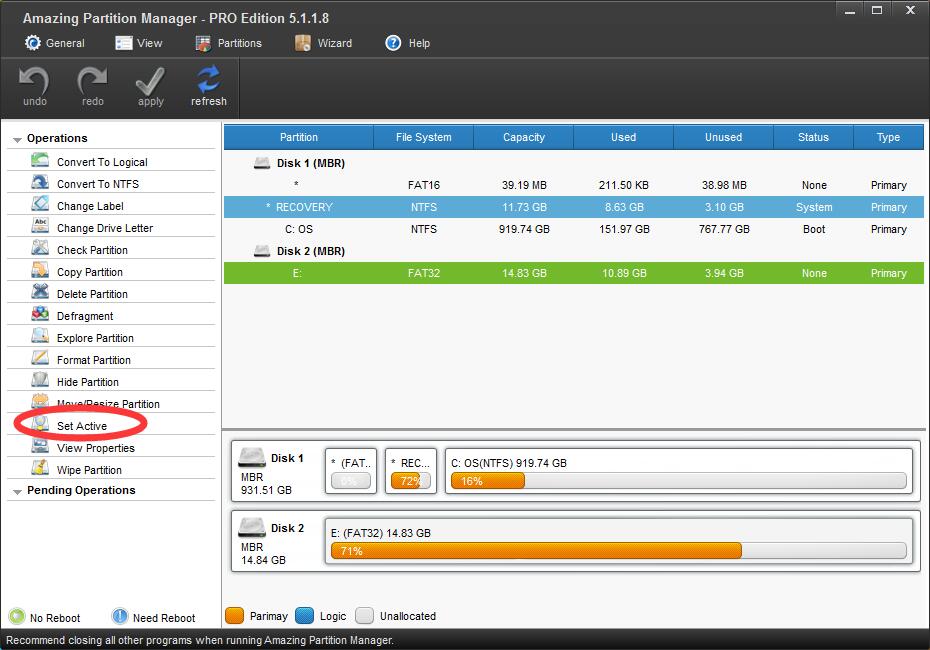Click the undo arrow icon
This screenshot has height=650, width=930.
coord(34,80)
